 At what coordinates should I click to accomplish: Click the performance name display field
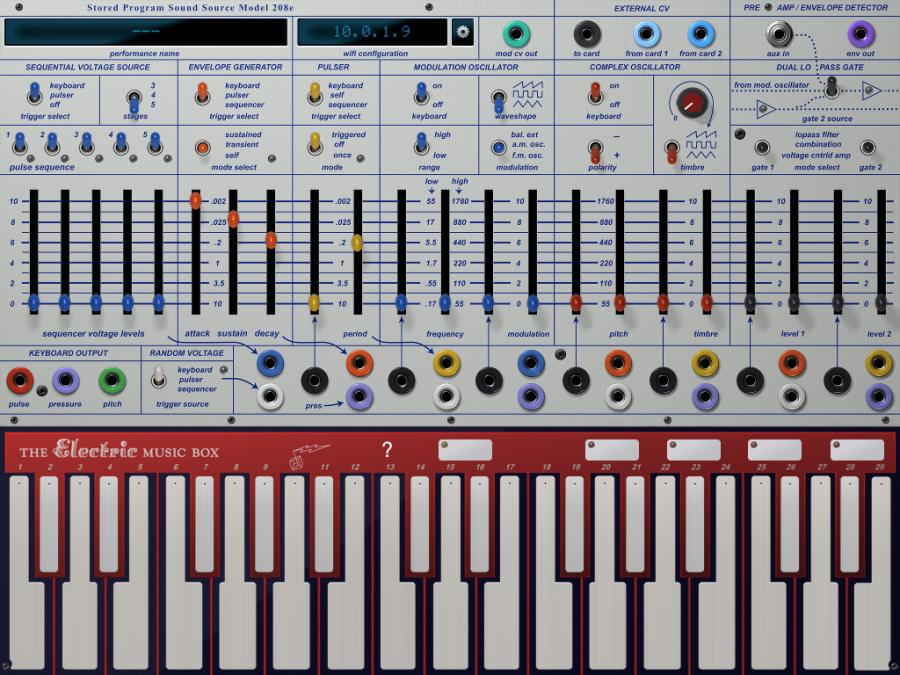(x=146, y=32)
